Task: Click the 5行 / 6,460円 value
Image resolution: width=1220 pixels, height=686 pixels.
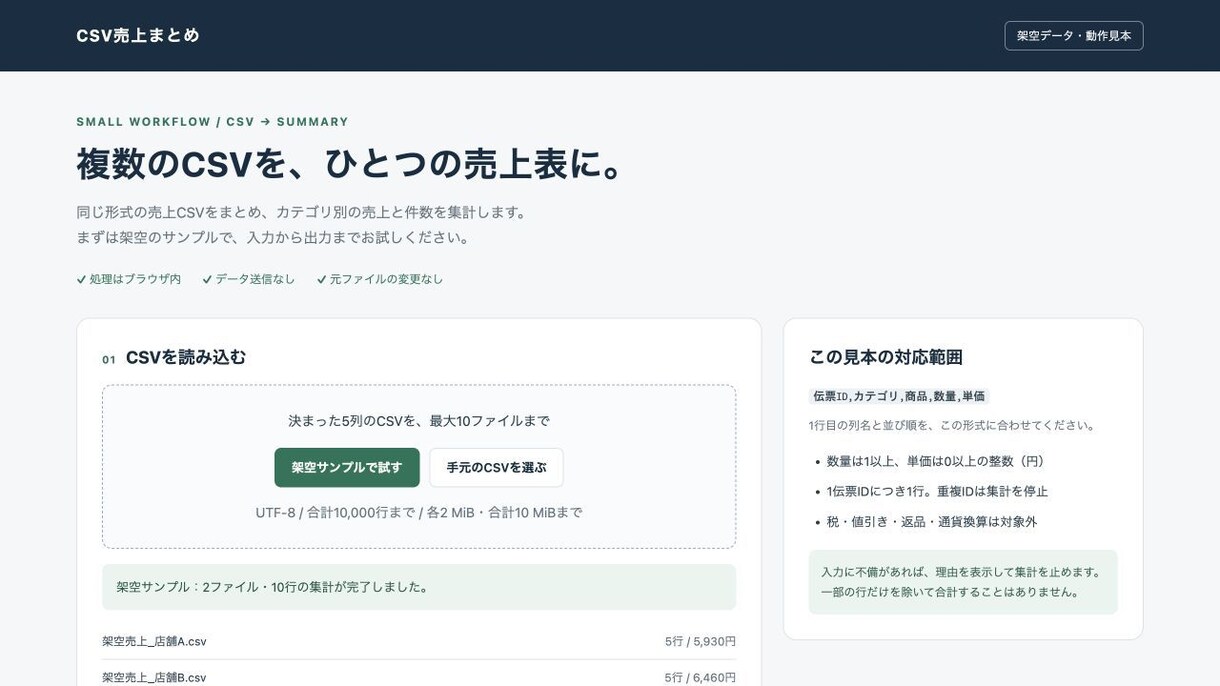Action: (x=700, y=677)
